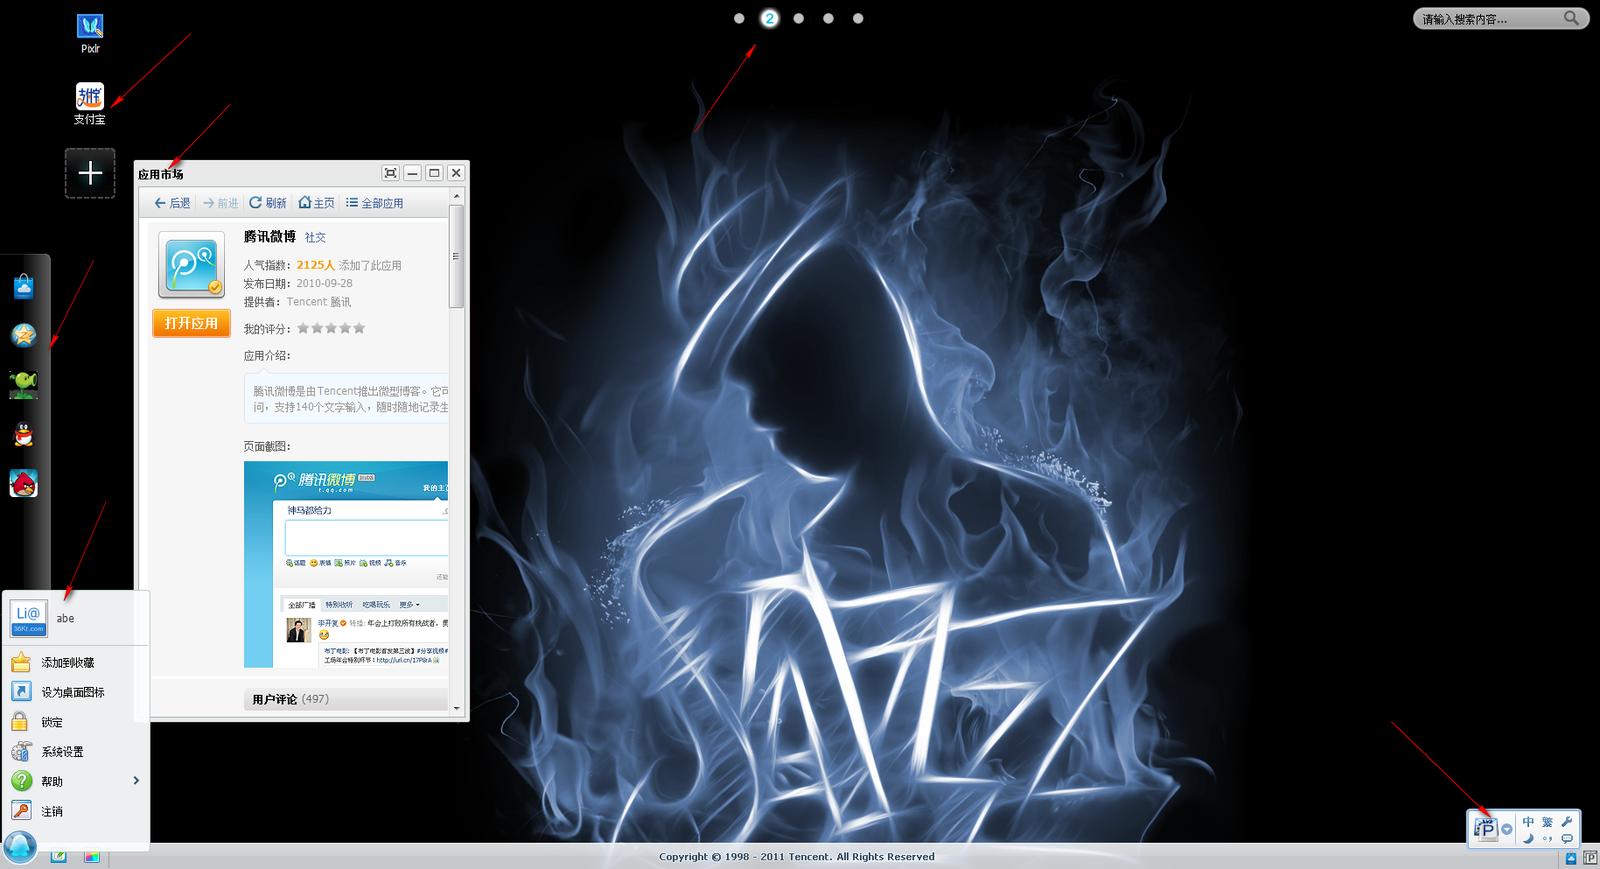Choose 注销 to log out

click(x=52, y=811)
